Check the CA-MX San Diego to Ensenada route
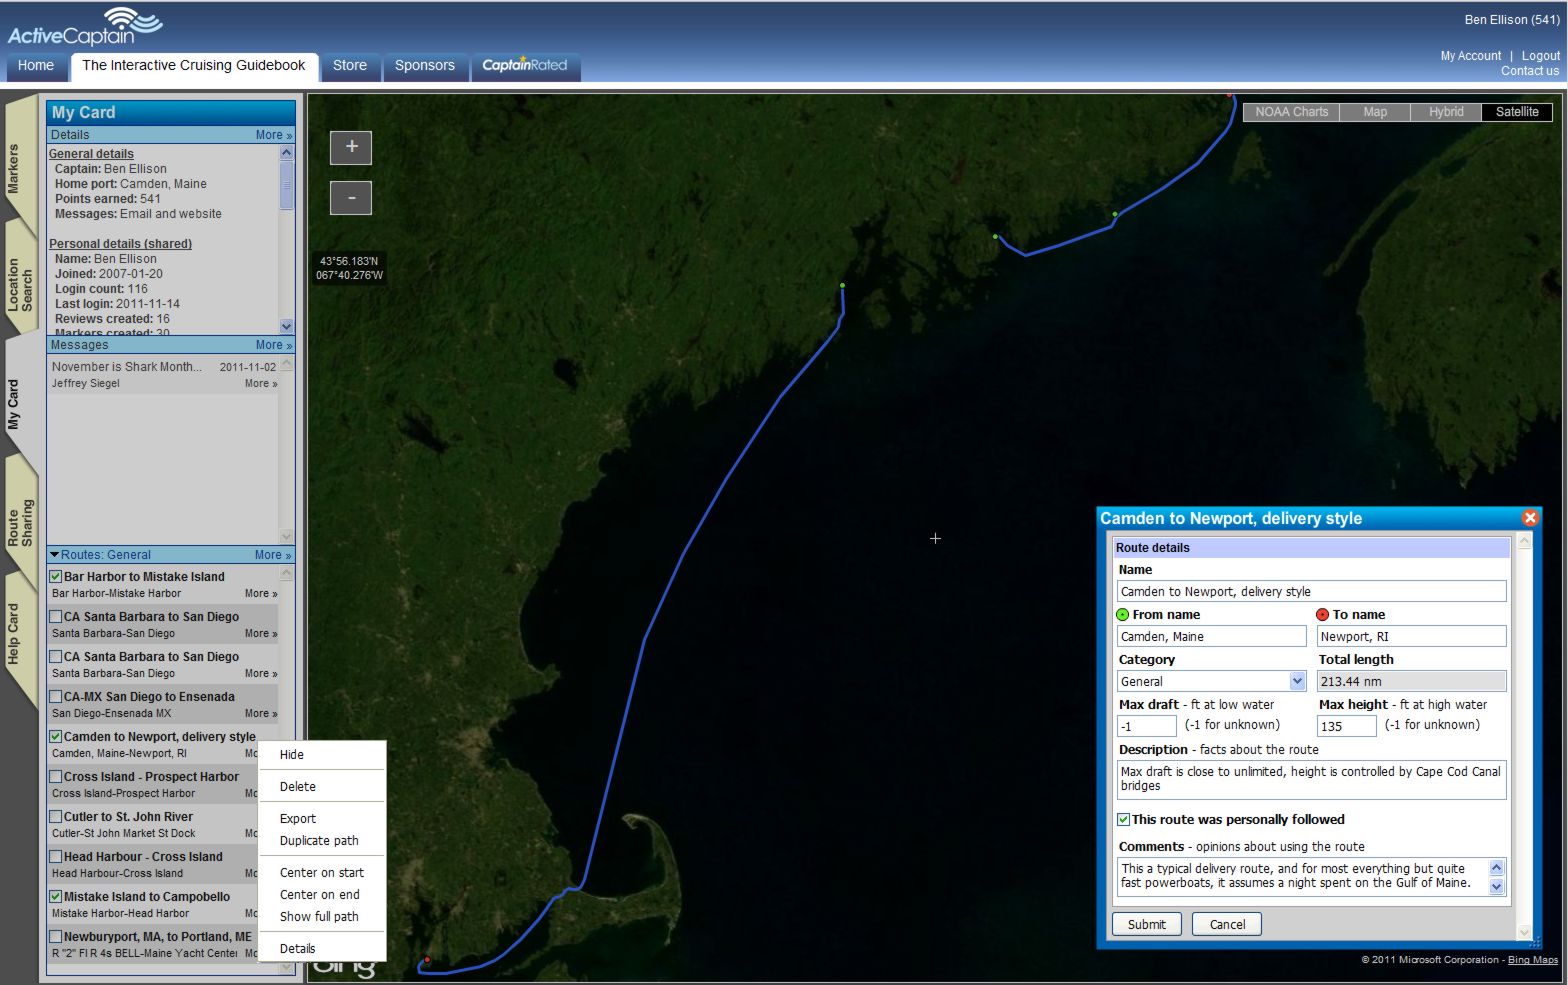The height and width of the screenshot is (985, 1568). pos(56,697)
